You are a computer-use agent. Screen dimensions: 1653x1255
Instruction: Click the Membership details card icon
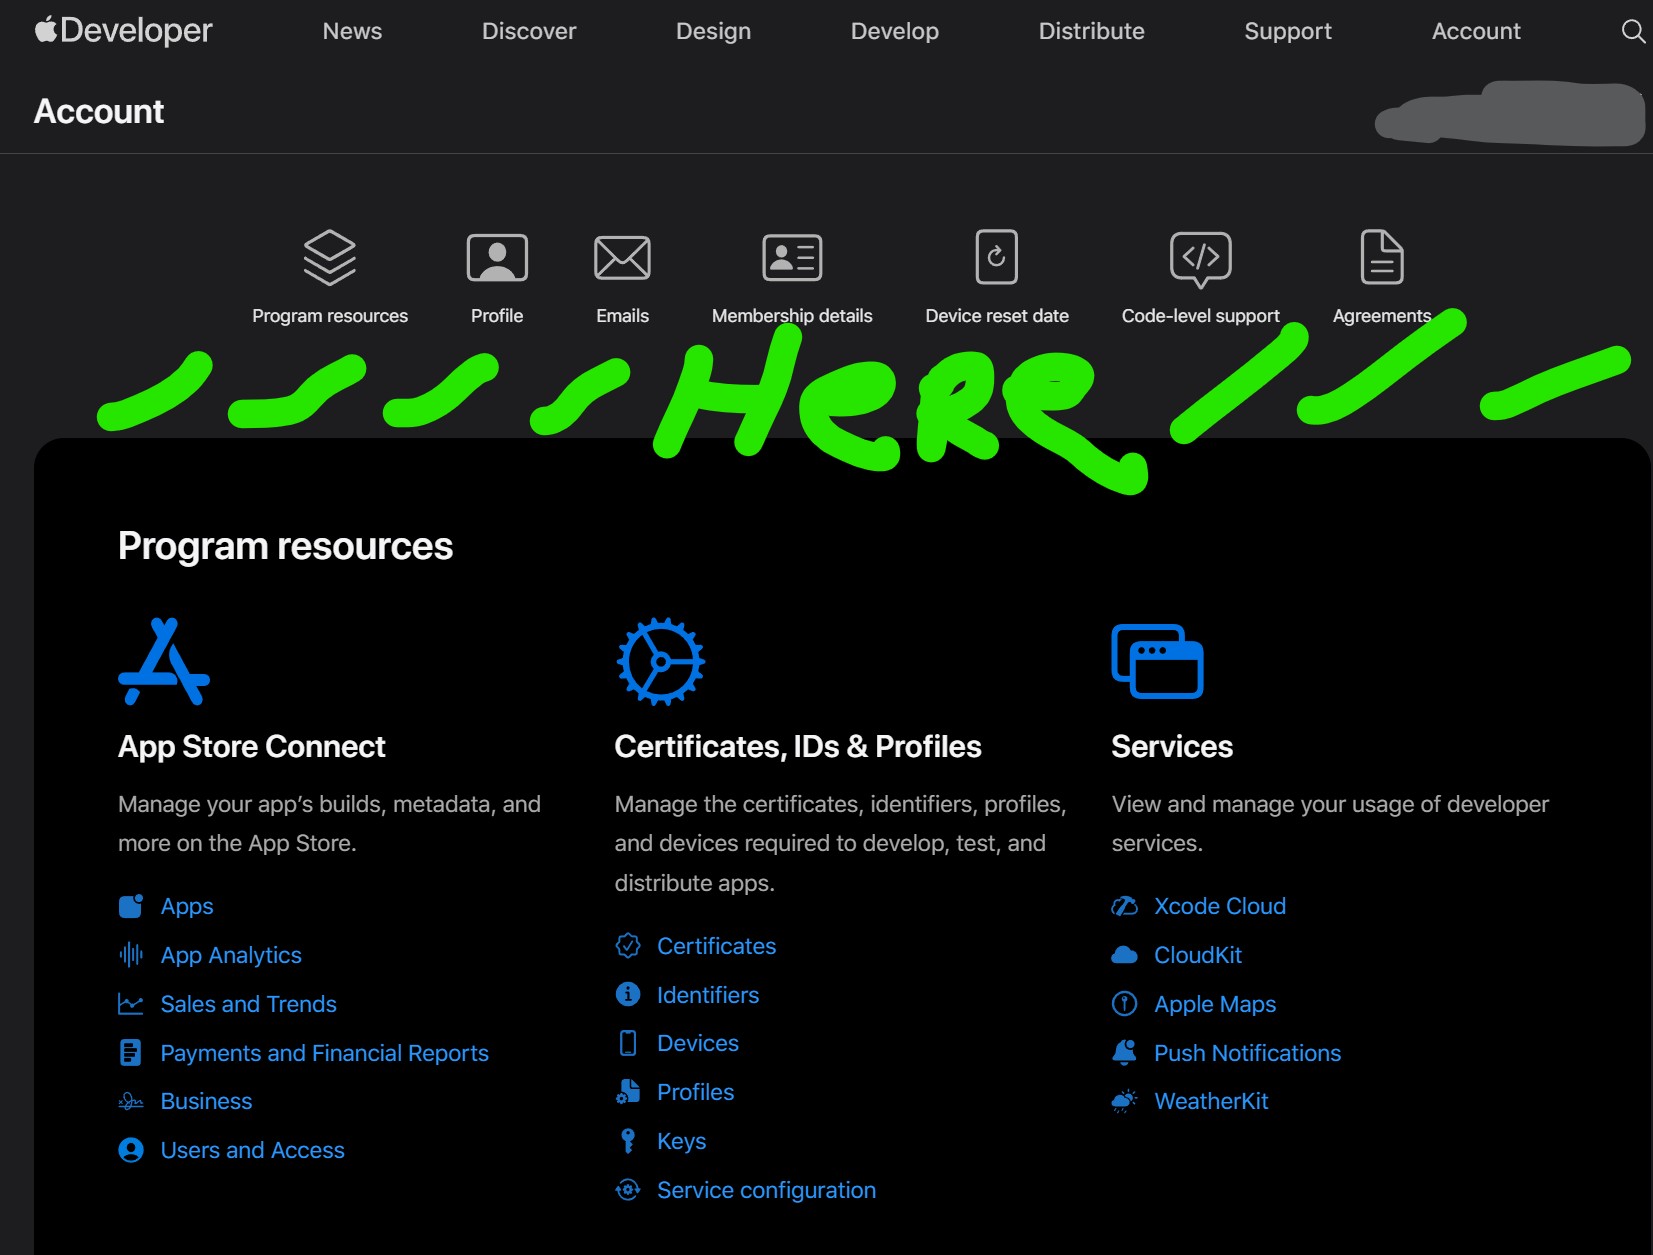pos(792,258)
